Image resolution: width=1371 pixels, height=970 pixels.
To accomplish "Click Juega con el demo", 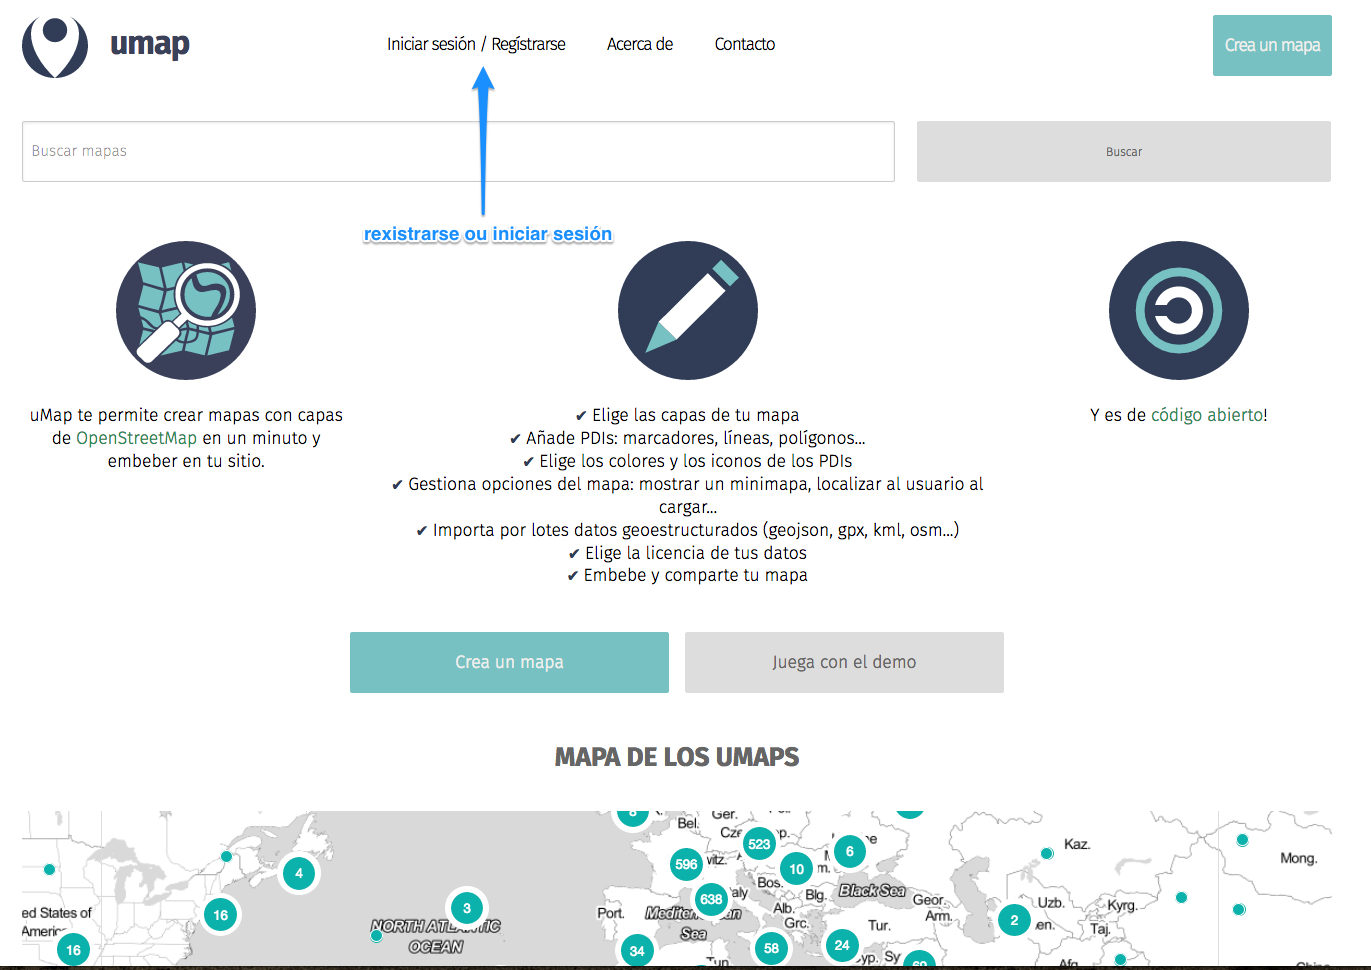I will tap(843, 661).
